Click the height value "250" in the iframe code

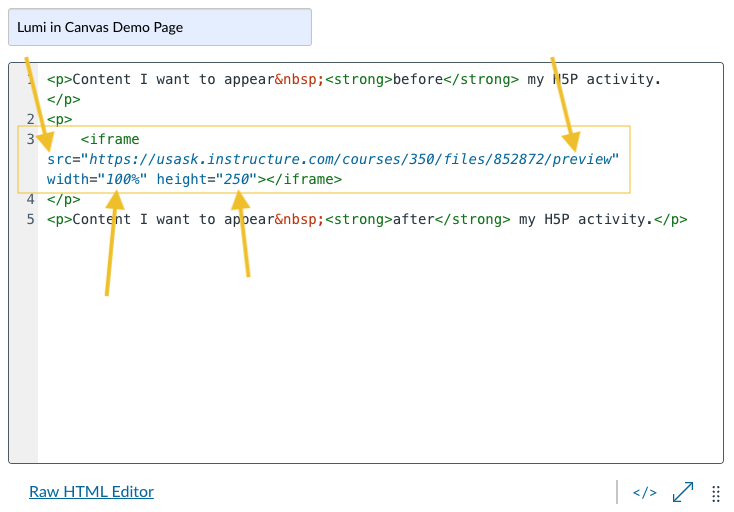(x=236, y=179)
